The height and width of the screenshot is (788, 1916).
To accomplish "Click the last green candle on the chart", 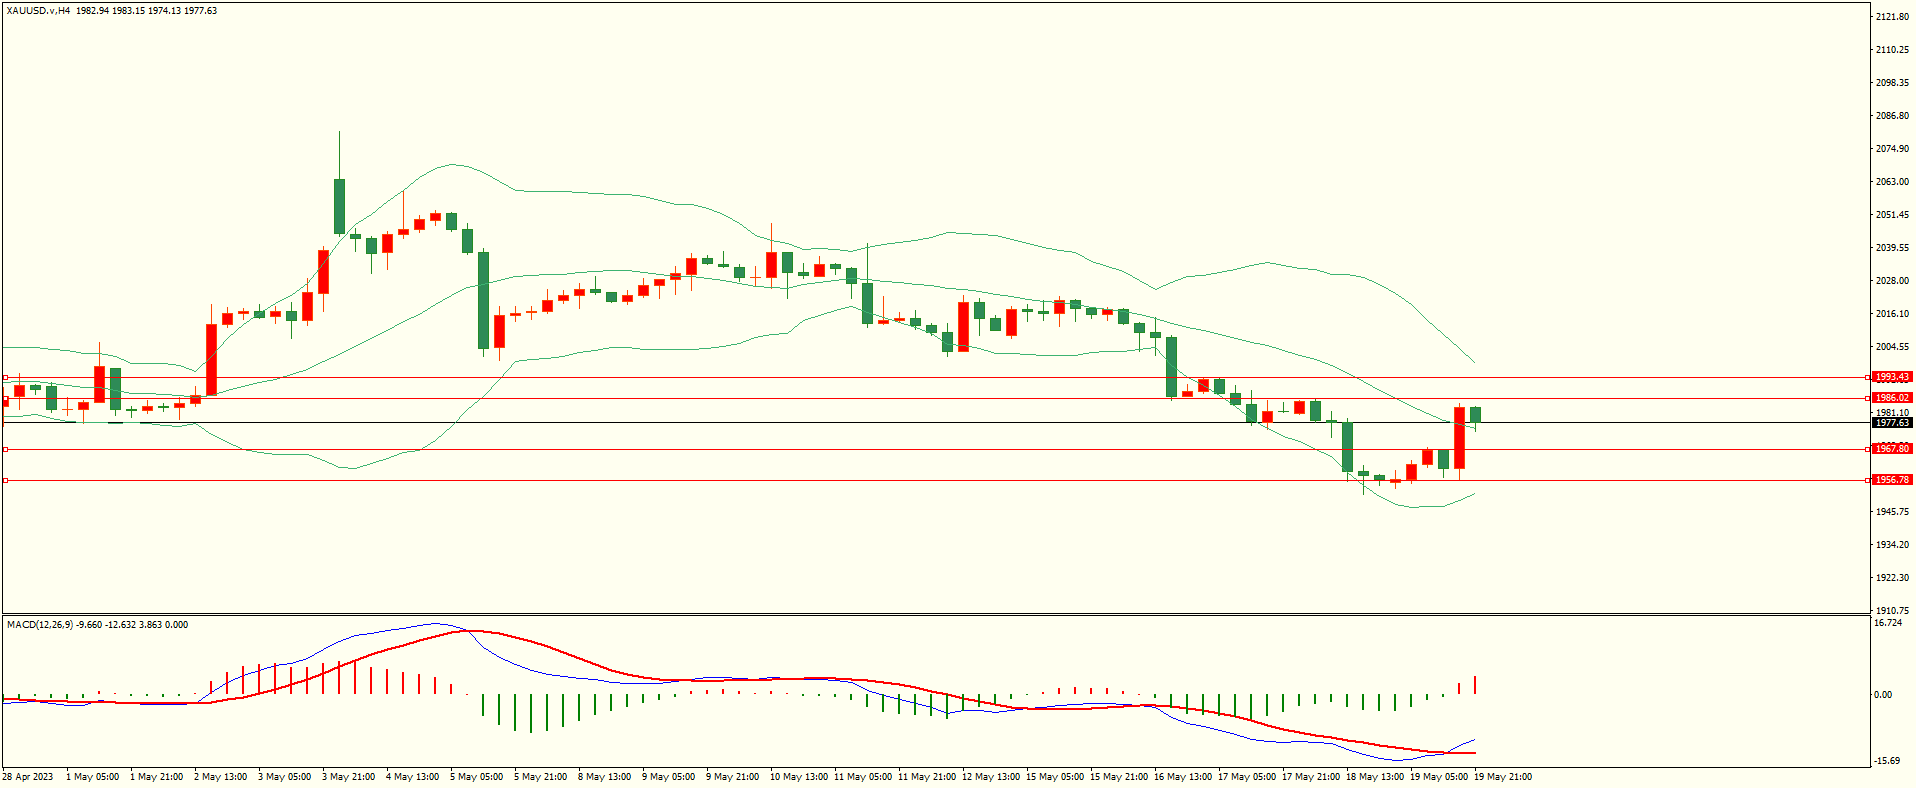I will tap(1475, 414).
